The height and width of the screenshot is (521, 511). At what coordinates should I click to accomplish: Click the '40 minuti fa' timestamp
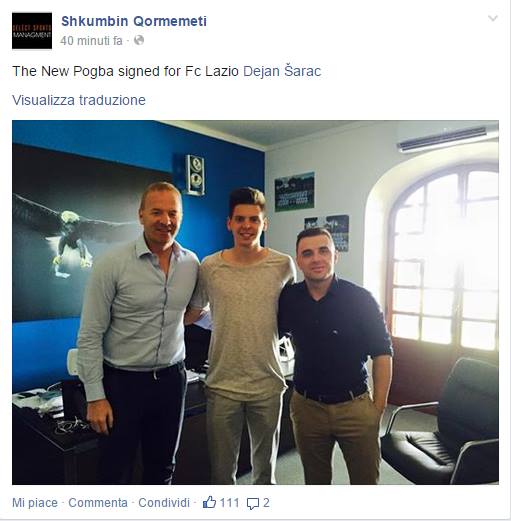pyautogui.click(x=91, y=41)
